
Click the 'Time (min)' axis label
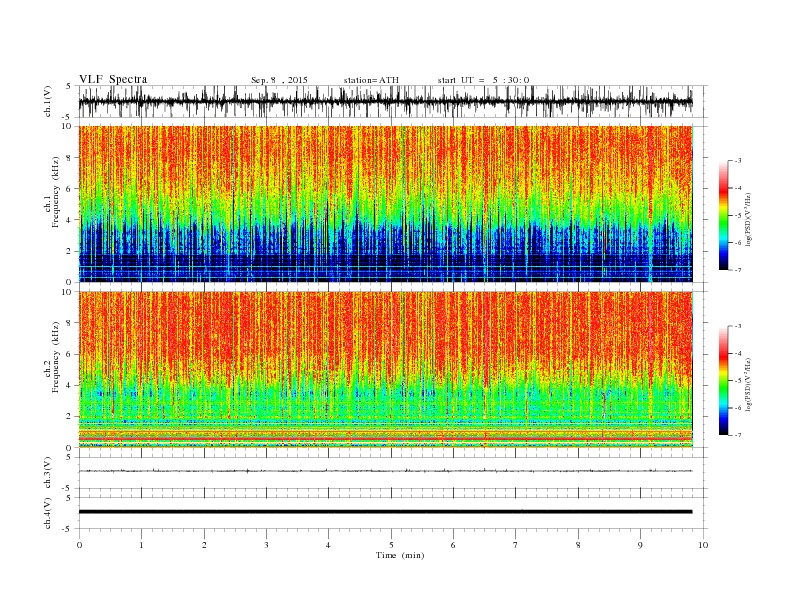point(400,555)
